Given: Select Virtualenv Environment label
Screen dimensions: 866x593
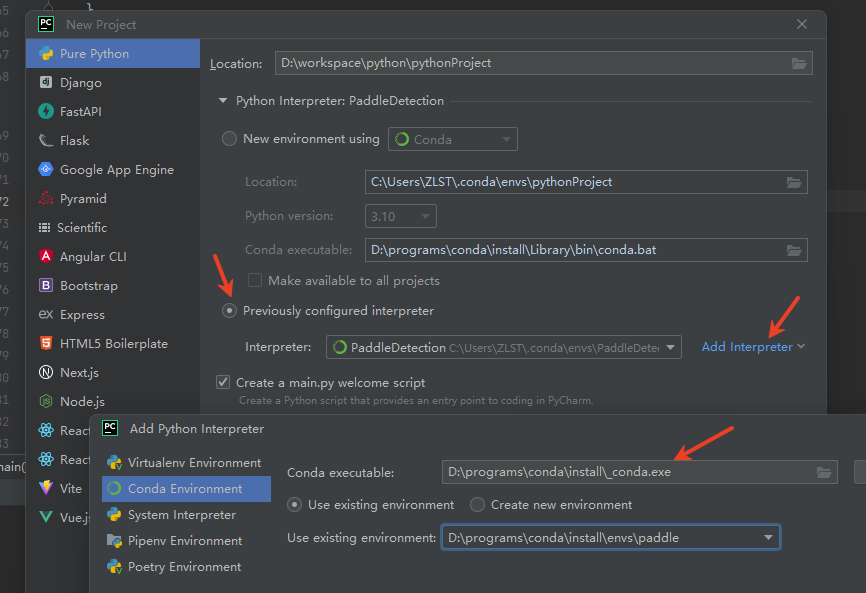Looking at the screenshot, I should click(194, 463).
